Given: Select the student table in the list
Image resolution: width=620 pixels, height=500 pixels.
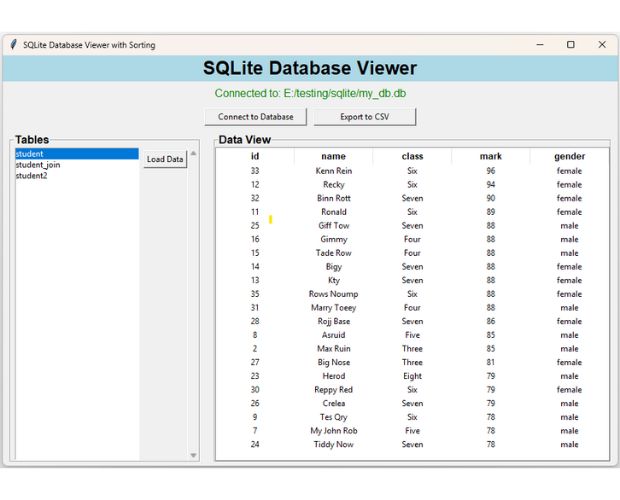Looking at the screenshot, I should coord(77,154).
